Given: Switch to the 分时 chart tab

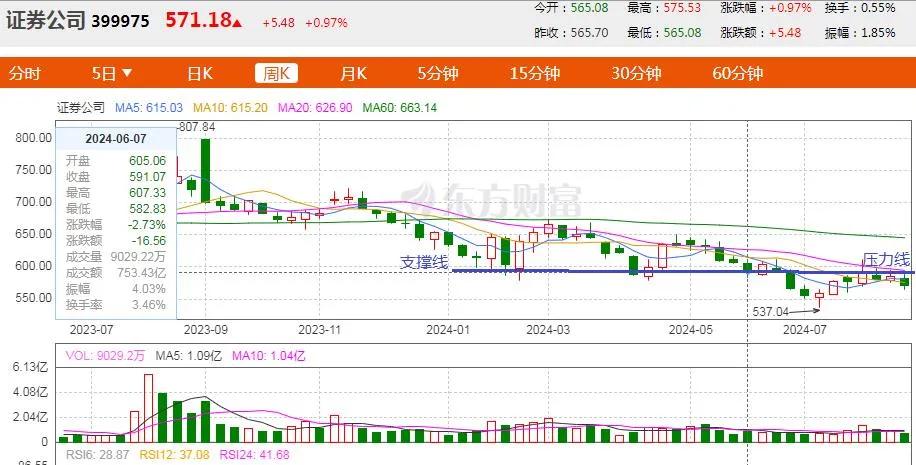Looking at the screenshot, I should click(x=25, y=73).
